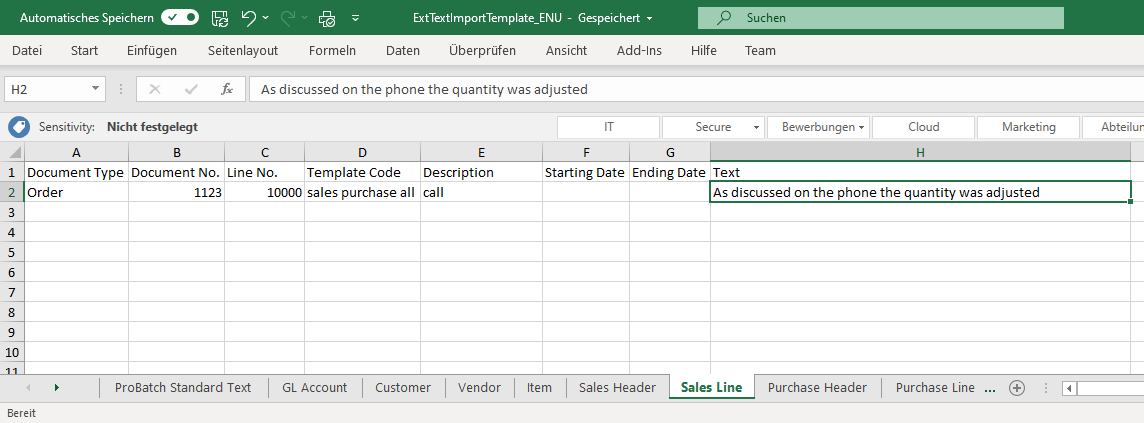
Task: Switch to GL Account sheet
Action: (314, 387)
